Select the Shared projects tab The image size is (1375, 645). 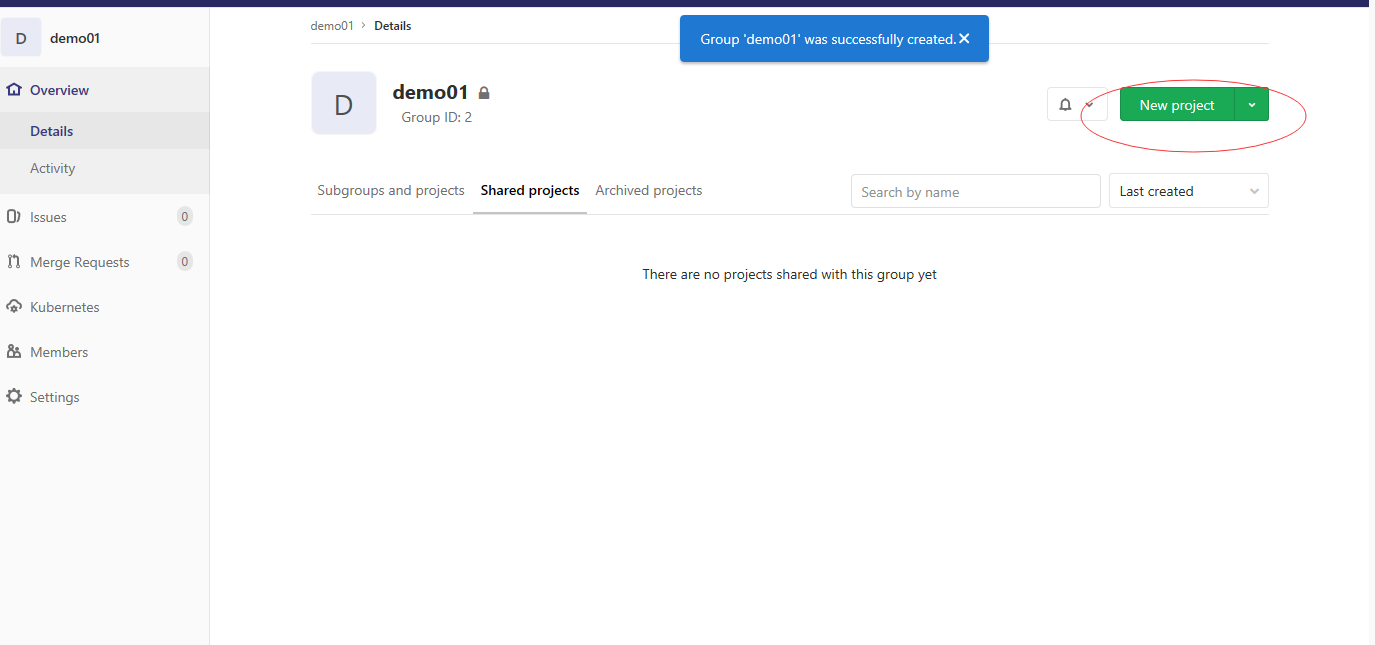(530, 190)
